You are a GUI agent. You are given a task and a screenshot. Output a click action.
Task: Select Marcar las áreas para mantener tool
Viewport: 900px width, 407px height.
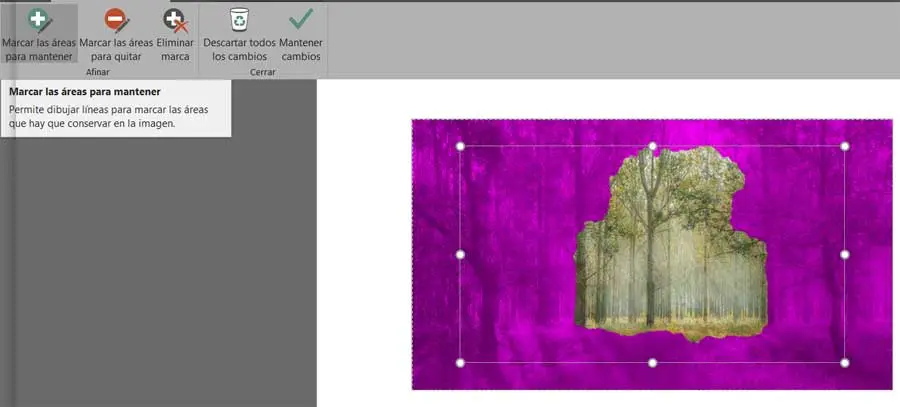pos(39,34)
